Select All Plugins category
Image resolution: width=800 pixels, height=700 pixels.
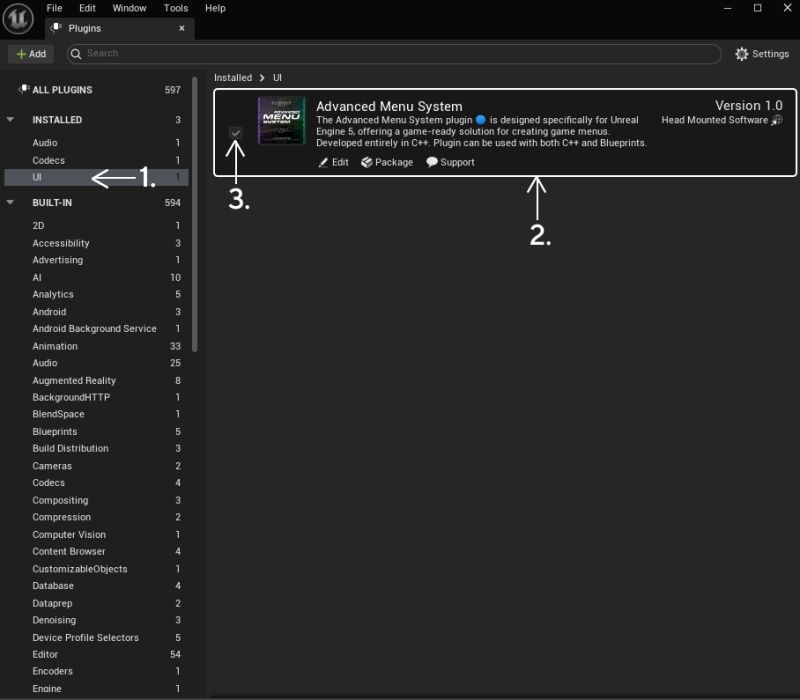tap(96, 90)
